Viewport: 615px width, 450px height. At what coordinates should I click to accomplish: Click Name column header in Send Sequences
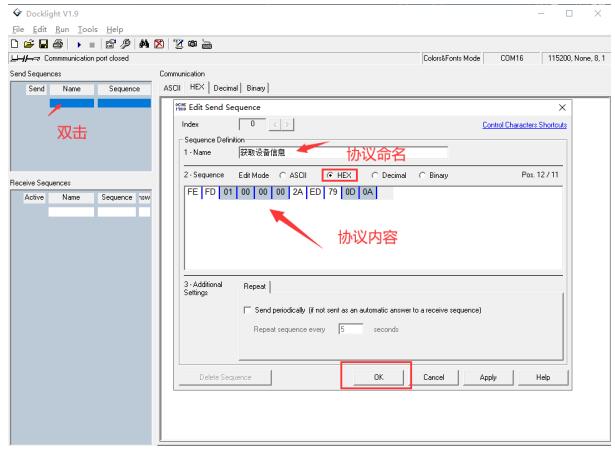coord(71,89)
